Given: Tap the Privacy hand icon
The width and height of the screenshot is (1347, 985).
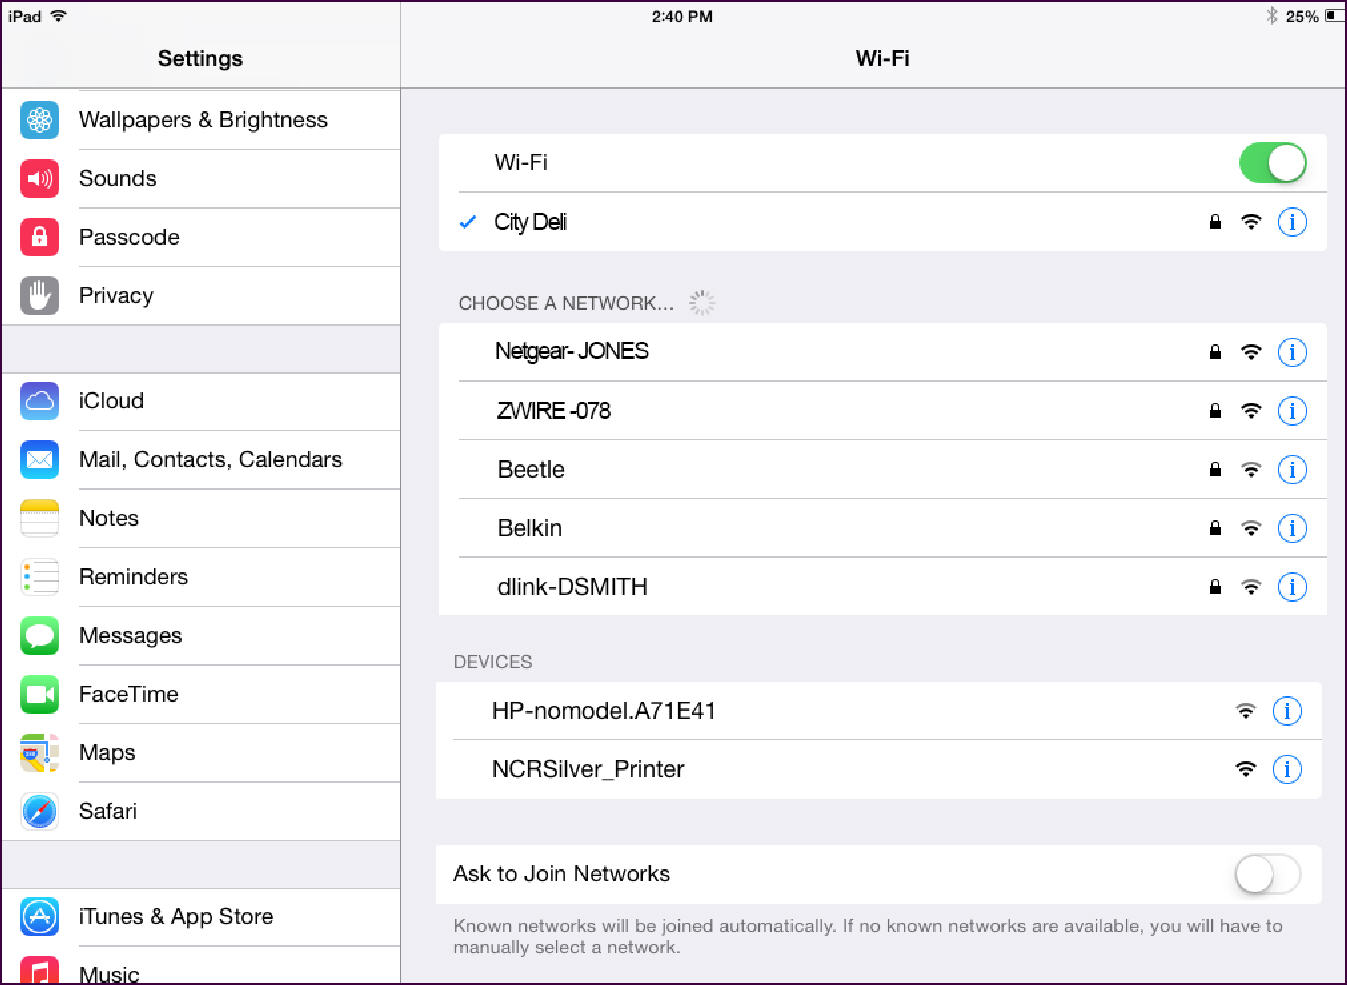Looking at the screenshot, I should (39, 296).
